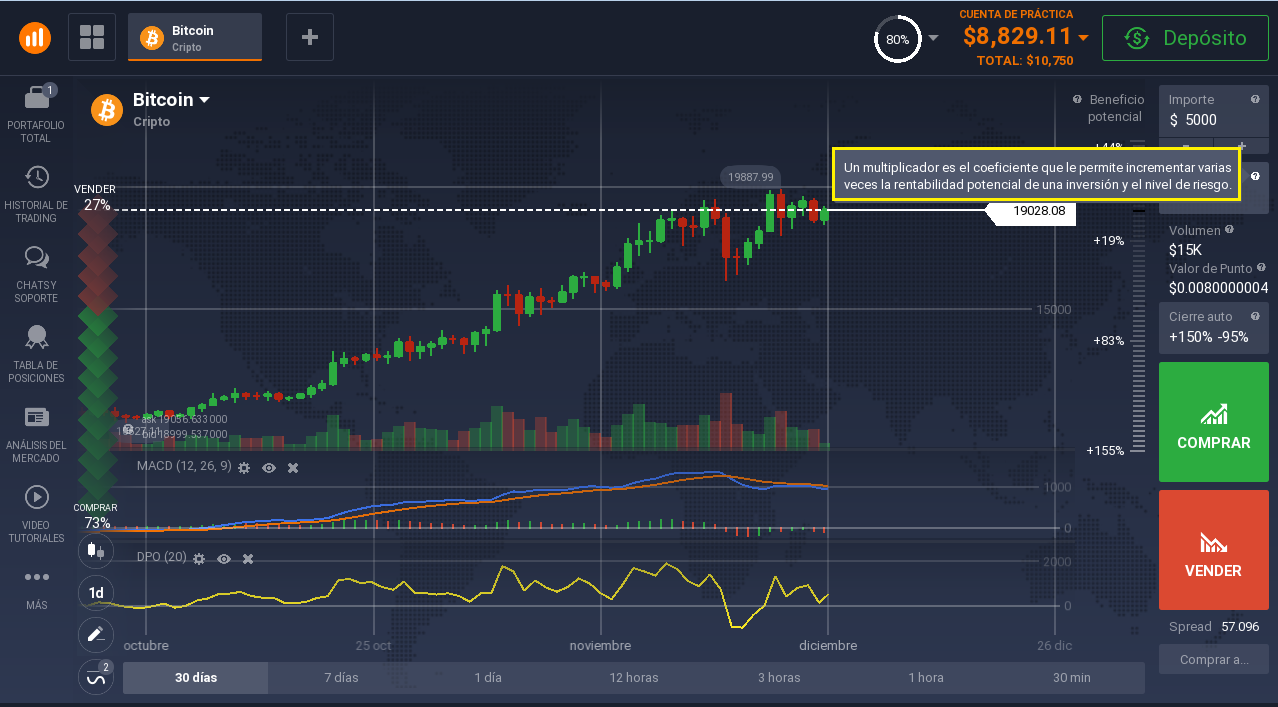Switch chart range to 12 horas
Screen dimensions: 1278x707
(634, 677)
